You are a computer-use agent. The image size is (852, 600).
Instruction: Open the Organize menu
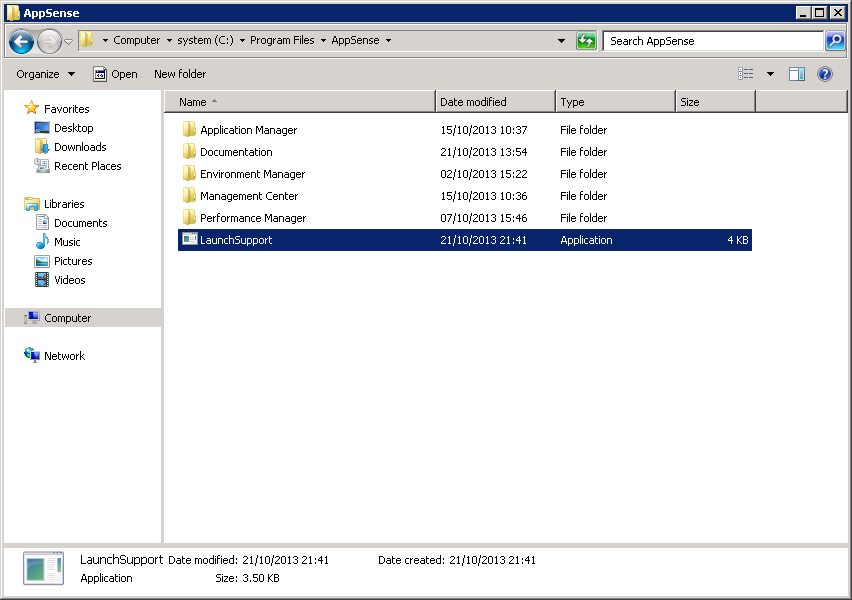[x=46, y=74]
